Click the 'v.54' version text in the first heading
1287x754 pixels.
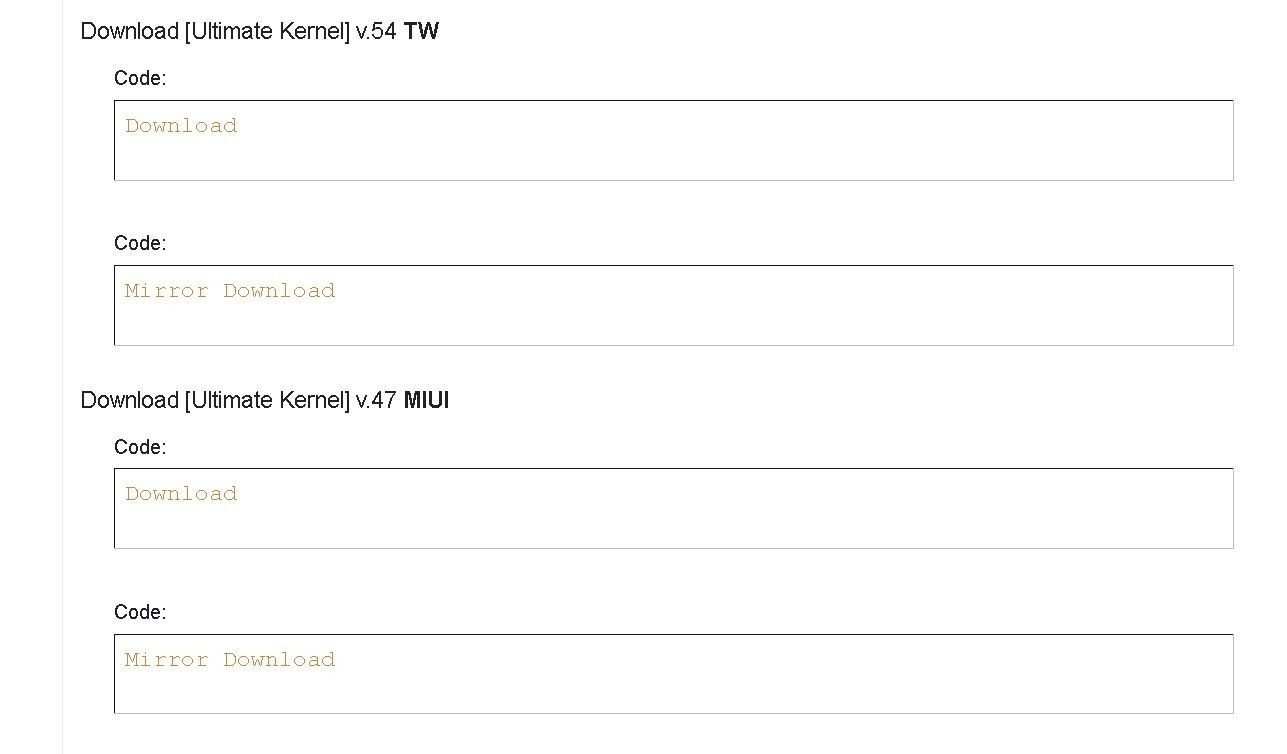click(x=377, y=31)
